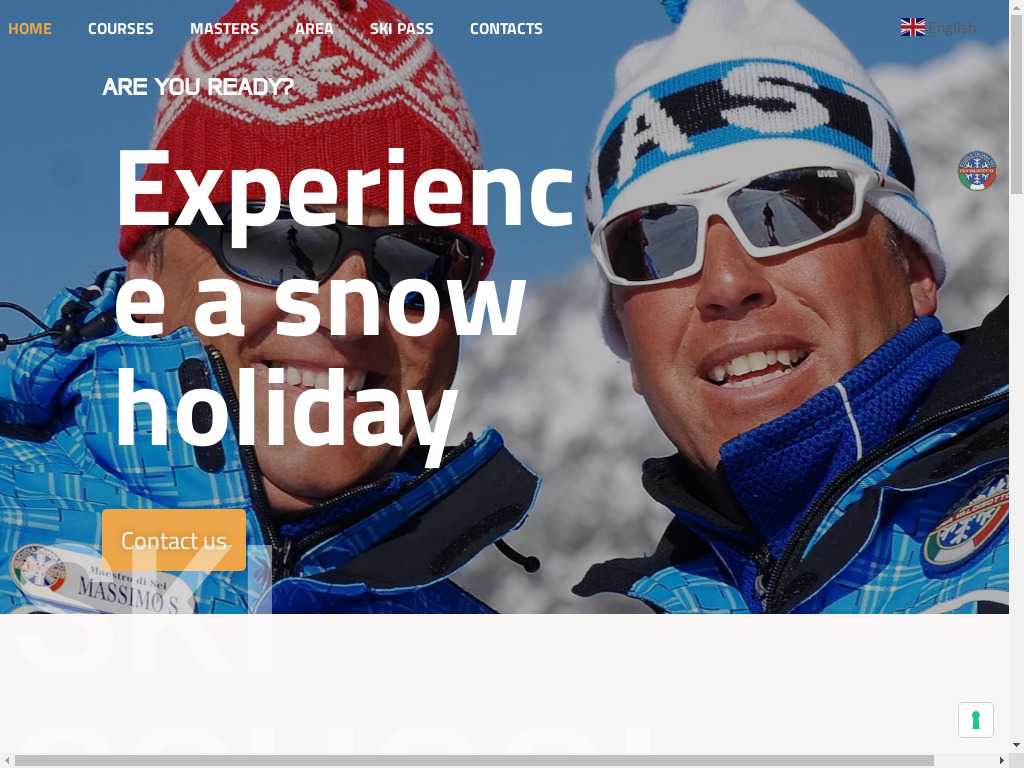The width and height of the screenshot is (1024, 768).
Task: Go to the HOME menu item
Action: (29, 29)
